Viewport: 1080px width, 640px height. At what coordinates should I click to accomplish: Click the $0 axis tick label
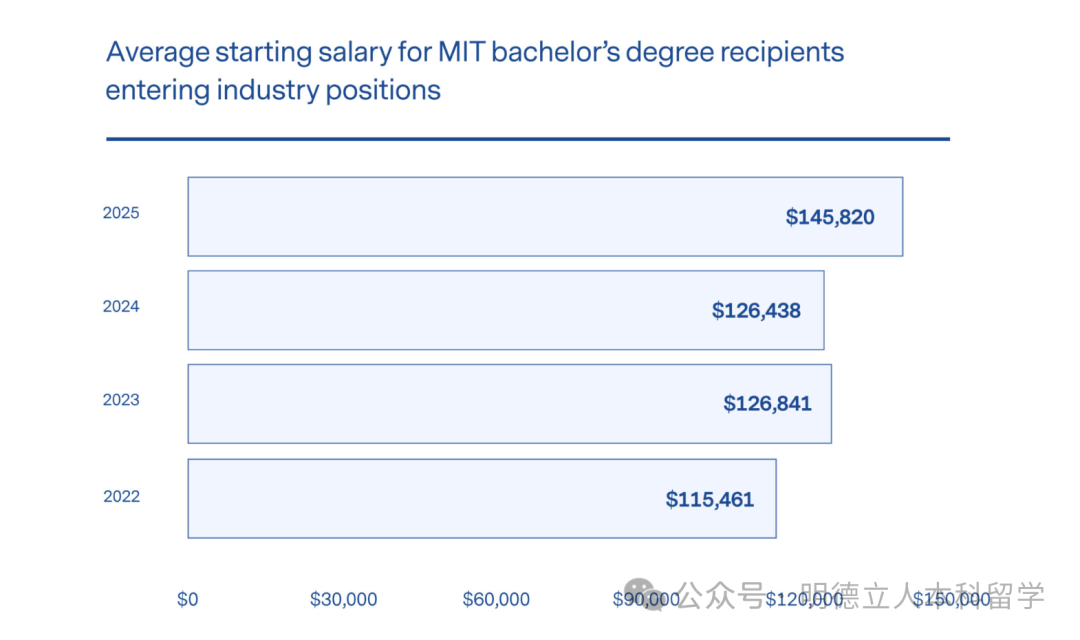187,600
